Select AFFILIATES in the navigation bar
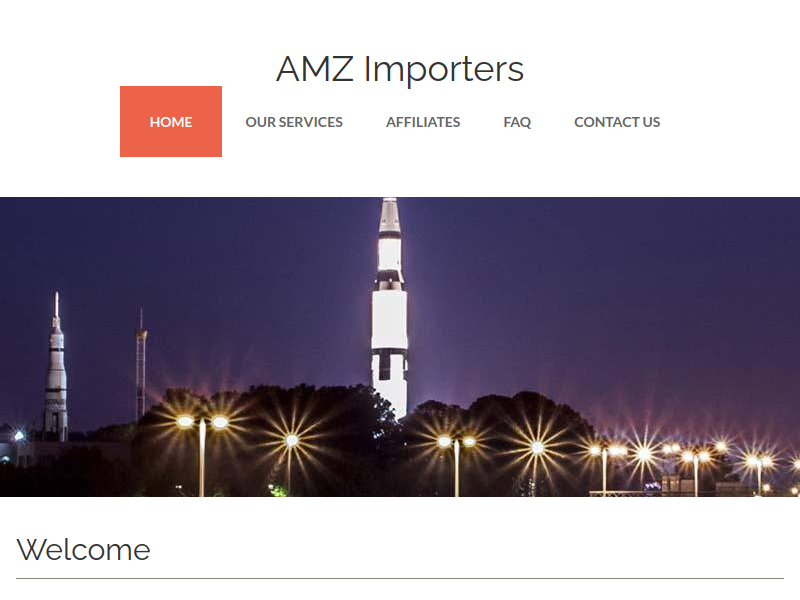Viewport: 800px width, 600px height. point(423,122)
